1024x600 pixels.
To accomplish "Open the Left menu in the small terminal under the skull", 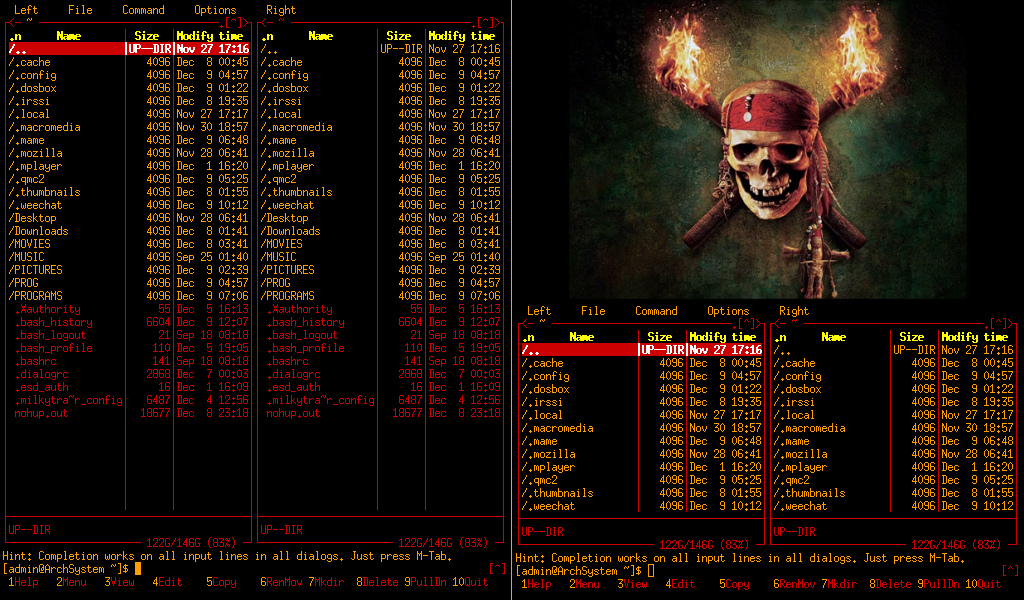I will (539, 311).
